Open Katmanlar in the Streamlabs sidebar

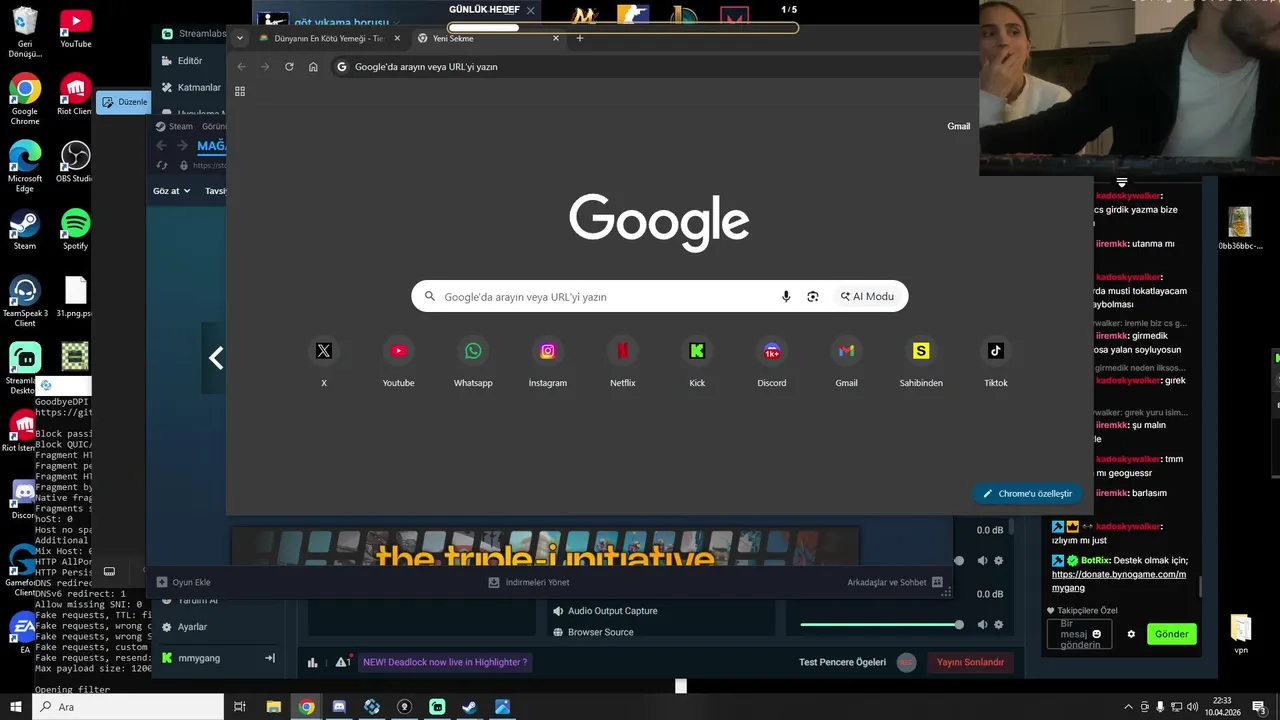point(191,87)
